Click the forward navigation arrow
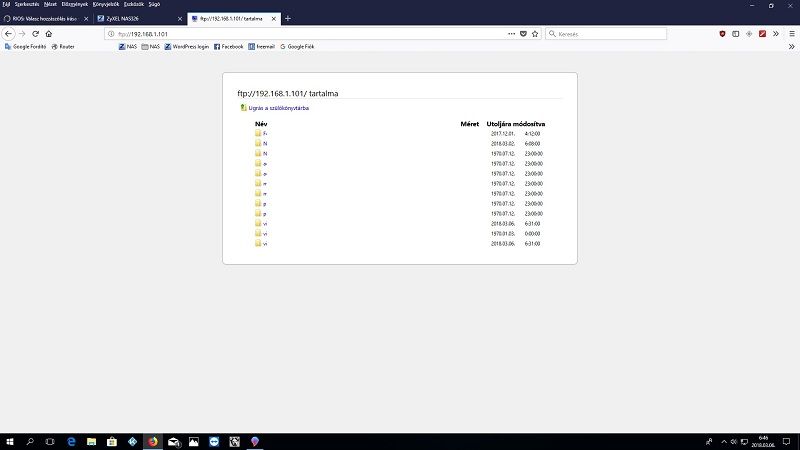This screenshot has height=450, width=800. (x=22, y=34)
